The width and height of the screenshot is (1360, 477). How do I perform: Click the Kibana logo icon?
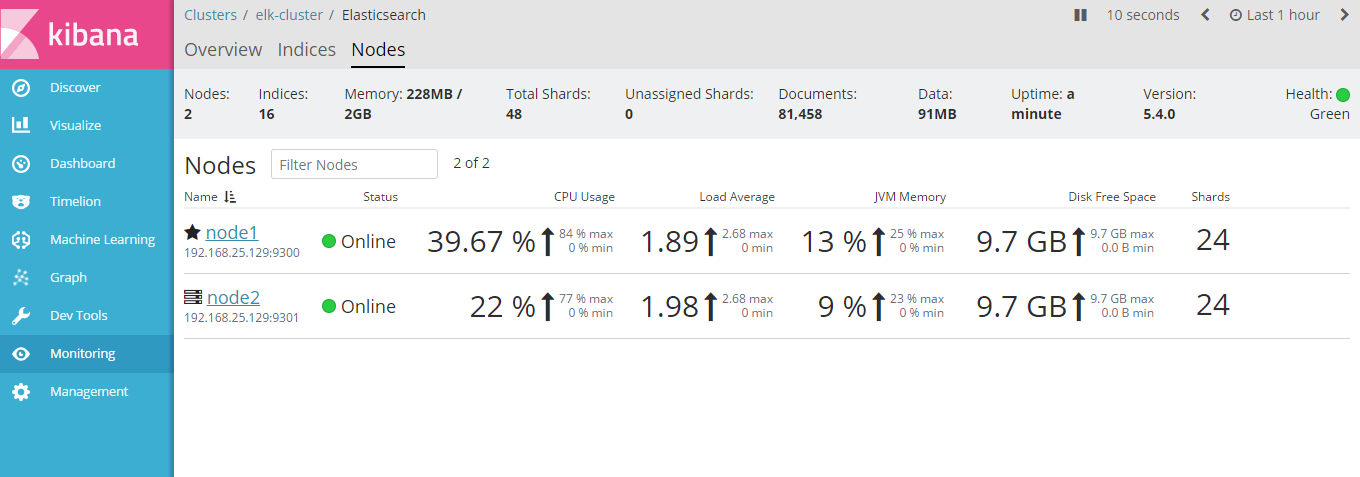(x=22, y=35)
